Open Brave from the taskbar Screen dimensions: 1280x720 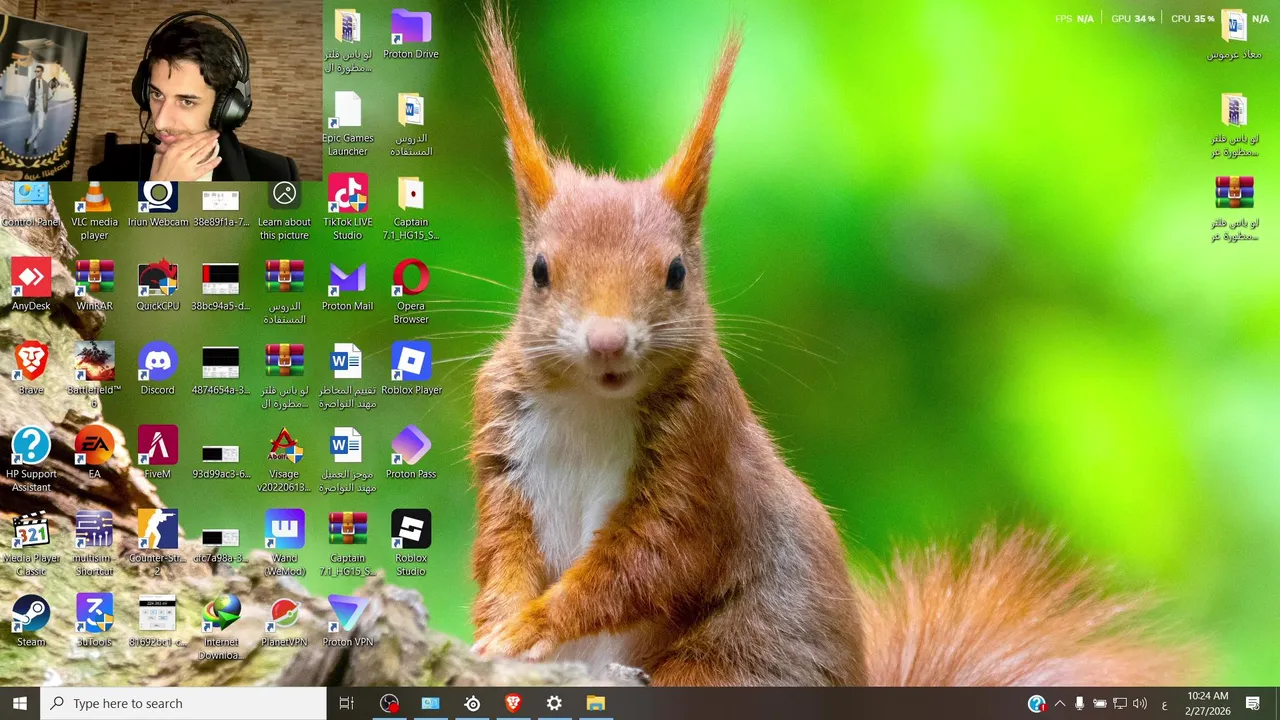click(513, 703)
